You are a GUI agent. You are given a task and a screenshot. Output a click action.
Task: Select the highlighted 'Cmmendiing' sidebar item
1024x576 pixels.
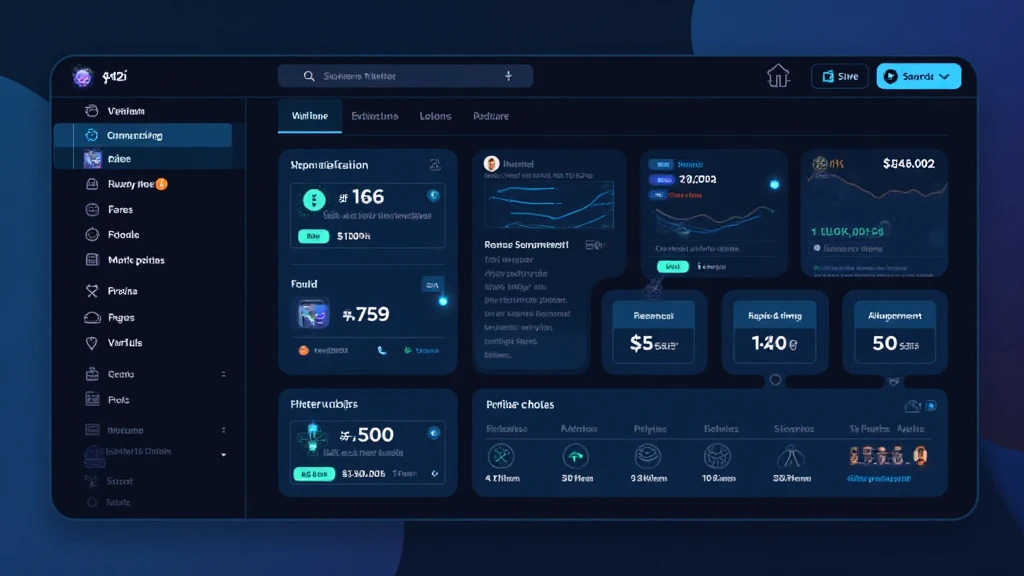(143, 135)
